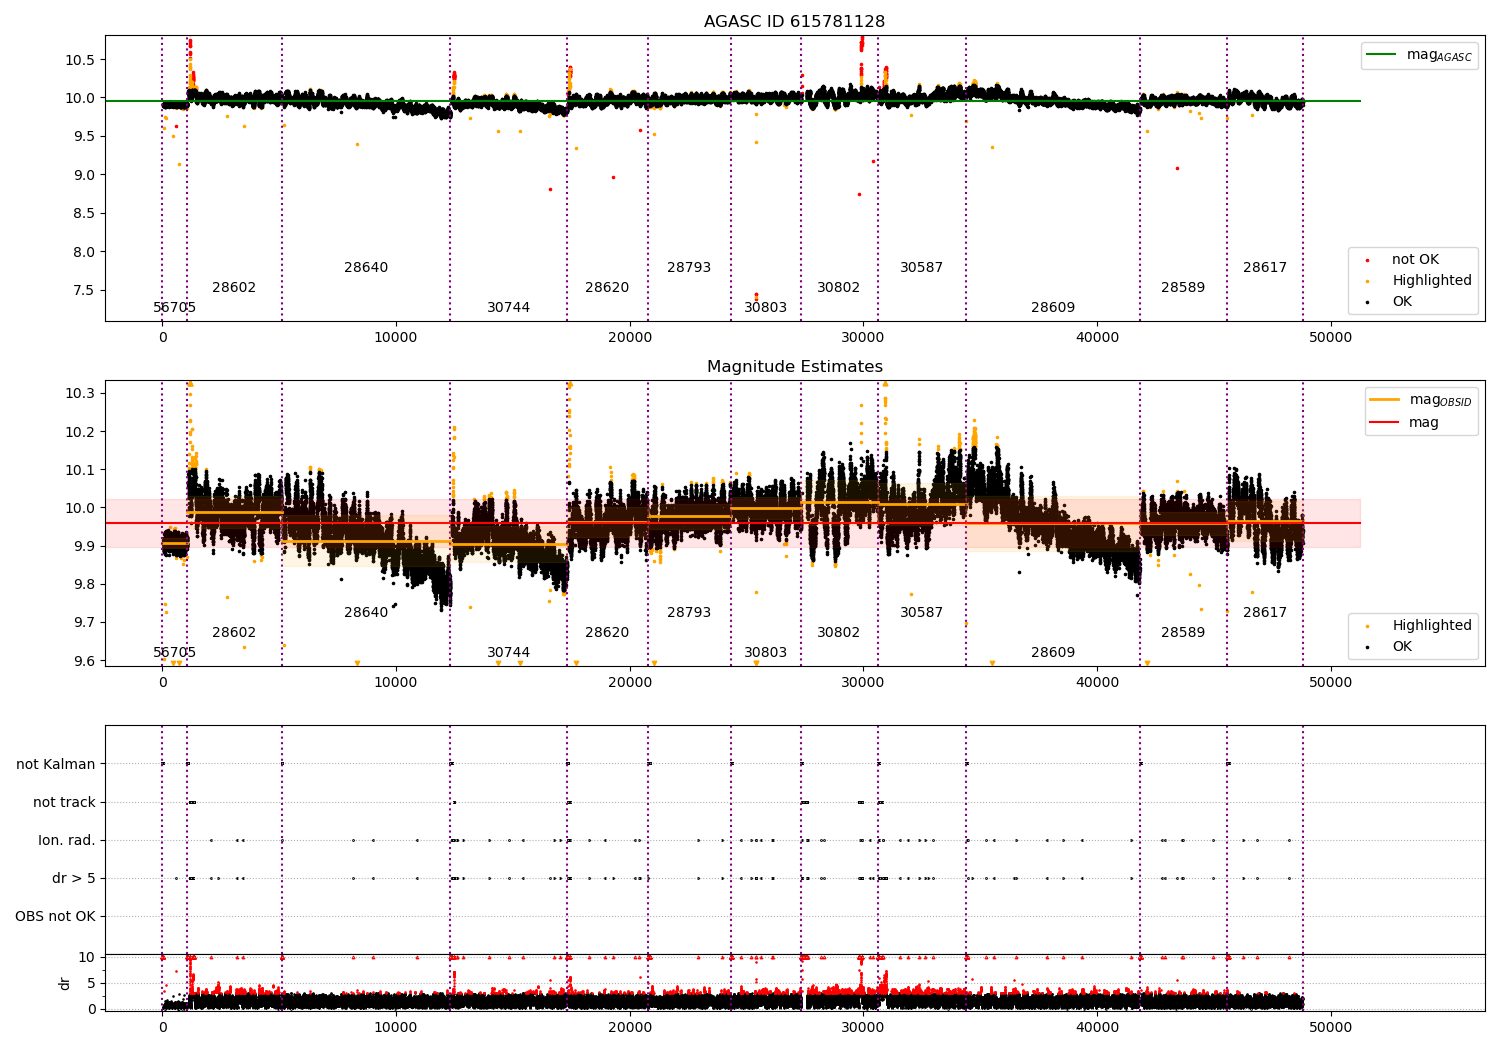Click OBSID label 30803 in middle plot

[765, 653]
